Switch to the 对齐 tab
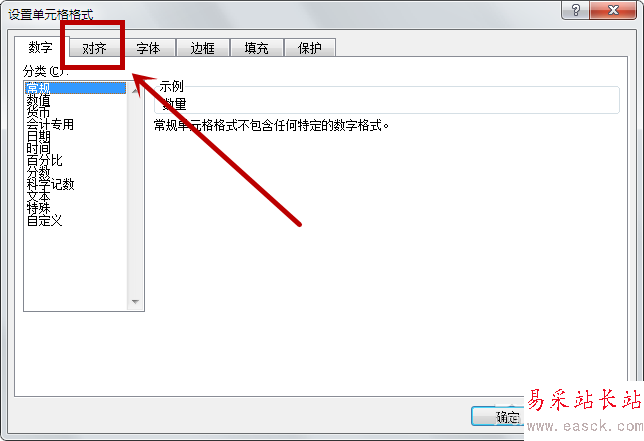The image size is (644, 441). pos(94,48)
